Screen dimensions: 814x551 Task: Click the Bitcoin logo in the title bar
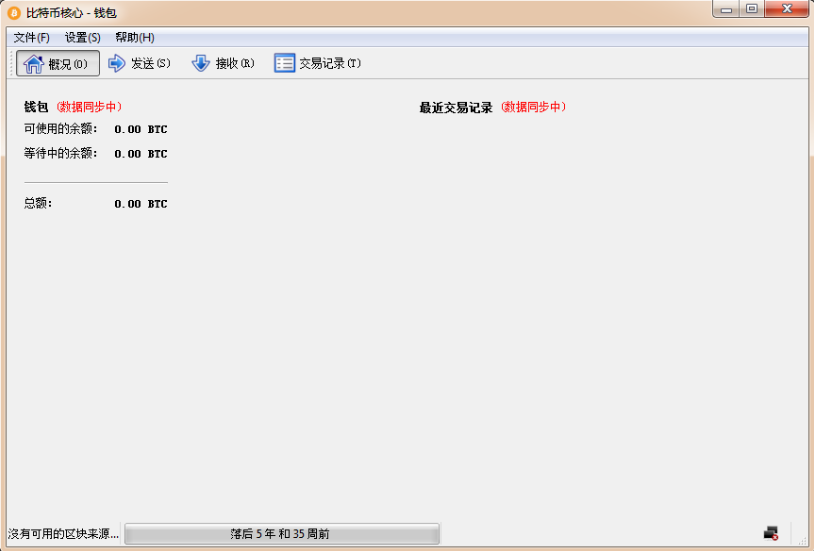[x=14, y=13]
